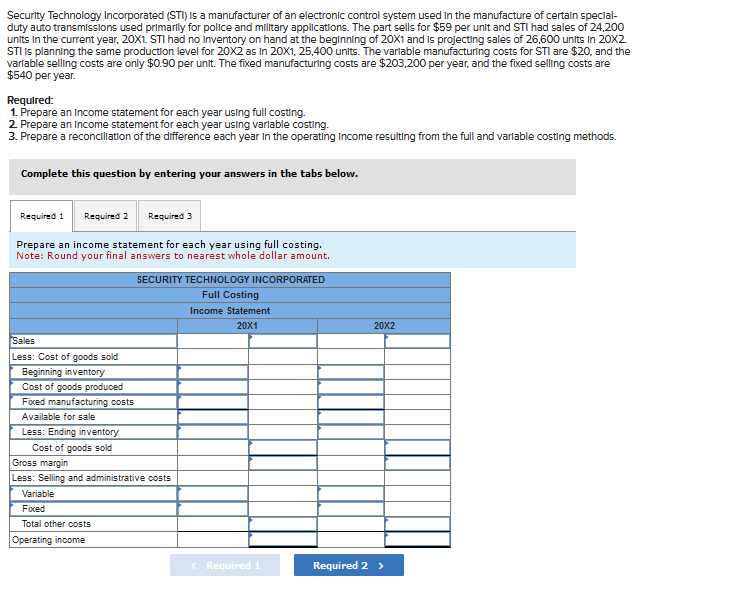Click the blue Required 2 next button
Screen dimensions: 731x596
(349, 565)
